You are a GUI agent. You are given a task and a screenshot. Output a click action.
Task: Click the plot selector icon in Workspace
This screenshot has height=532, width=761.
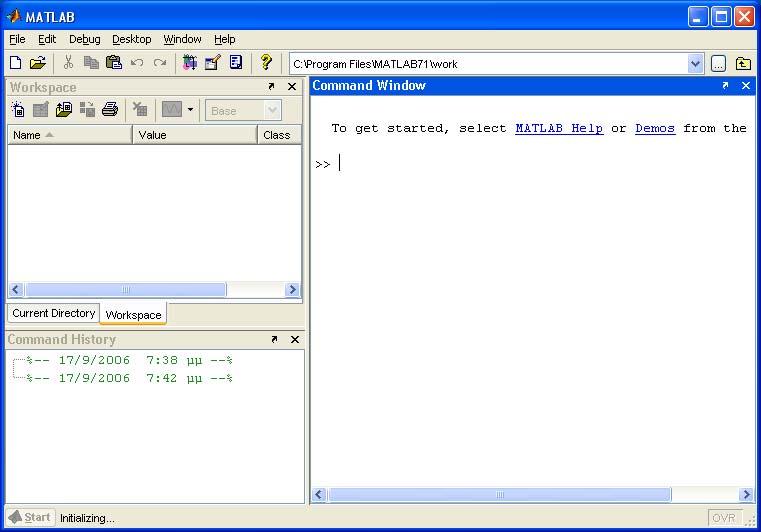click(x=172, y=109)
